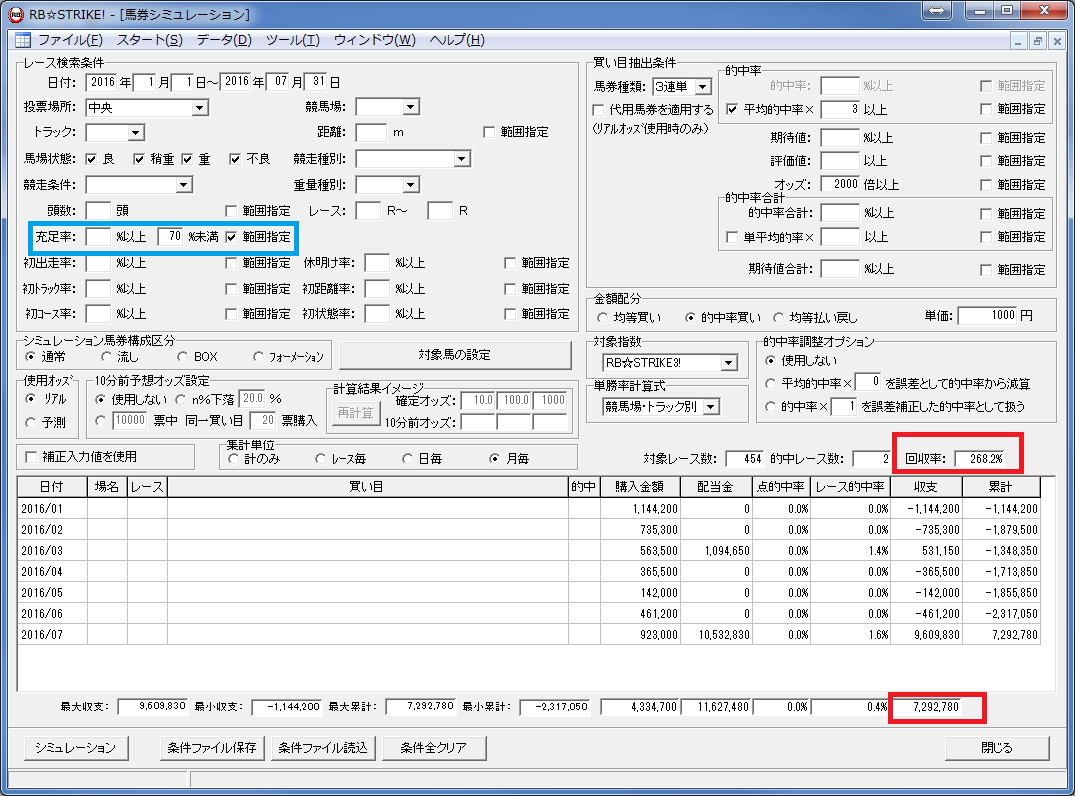Image resolution: width=1075 pixels, height=796 pixels.
Task: Minimize the inner MDI child window
Action: [x=1018, y=42]
